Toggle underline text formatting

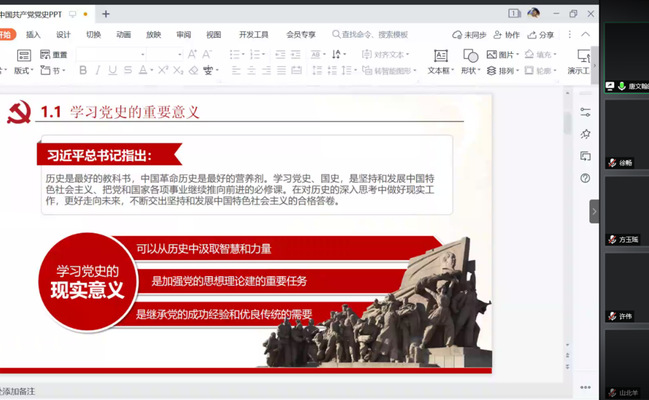point(113,71)
